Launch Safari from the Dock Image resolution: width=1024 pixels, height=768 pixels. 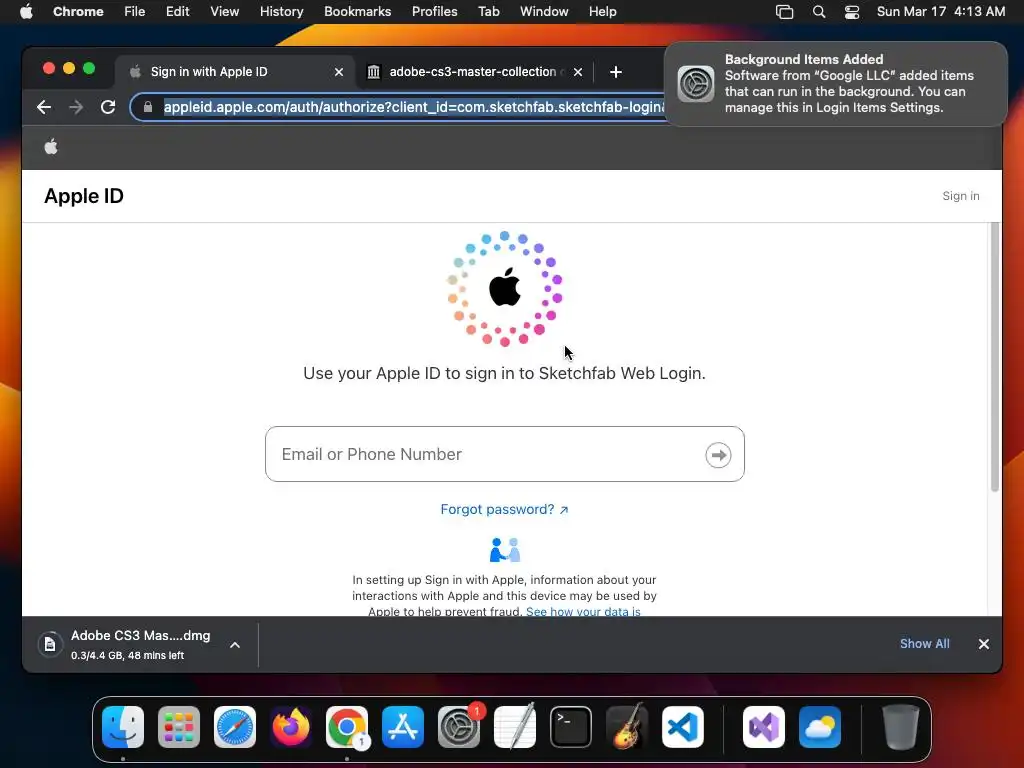(x=235, y=727)
